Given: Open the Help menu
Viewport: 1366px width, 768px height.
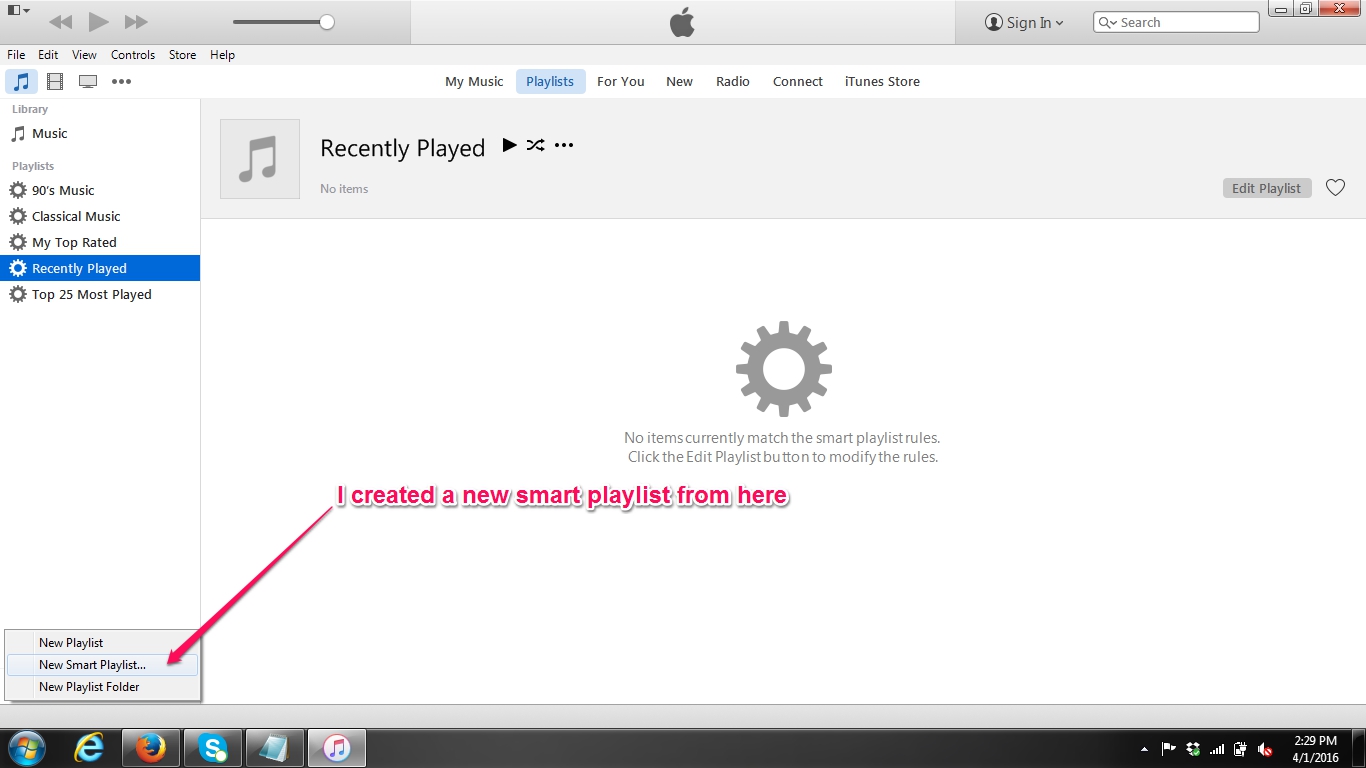Looking at the screenshot, I should click(222, 55).
